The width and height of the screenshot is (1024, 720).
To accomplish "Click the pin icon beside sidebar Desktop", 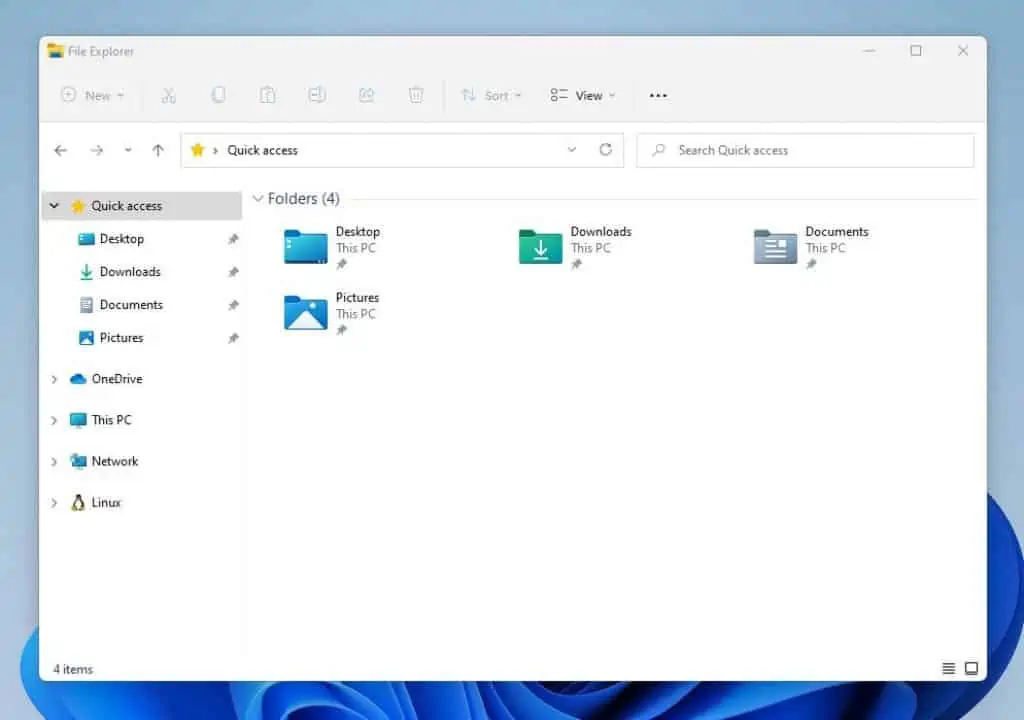I will [233, 239].
